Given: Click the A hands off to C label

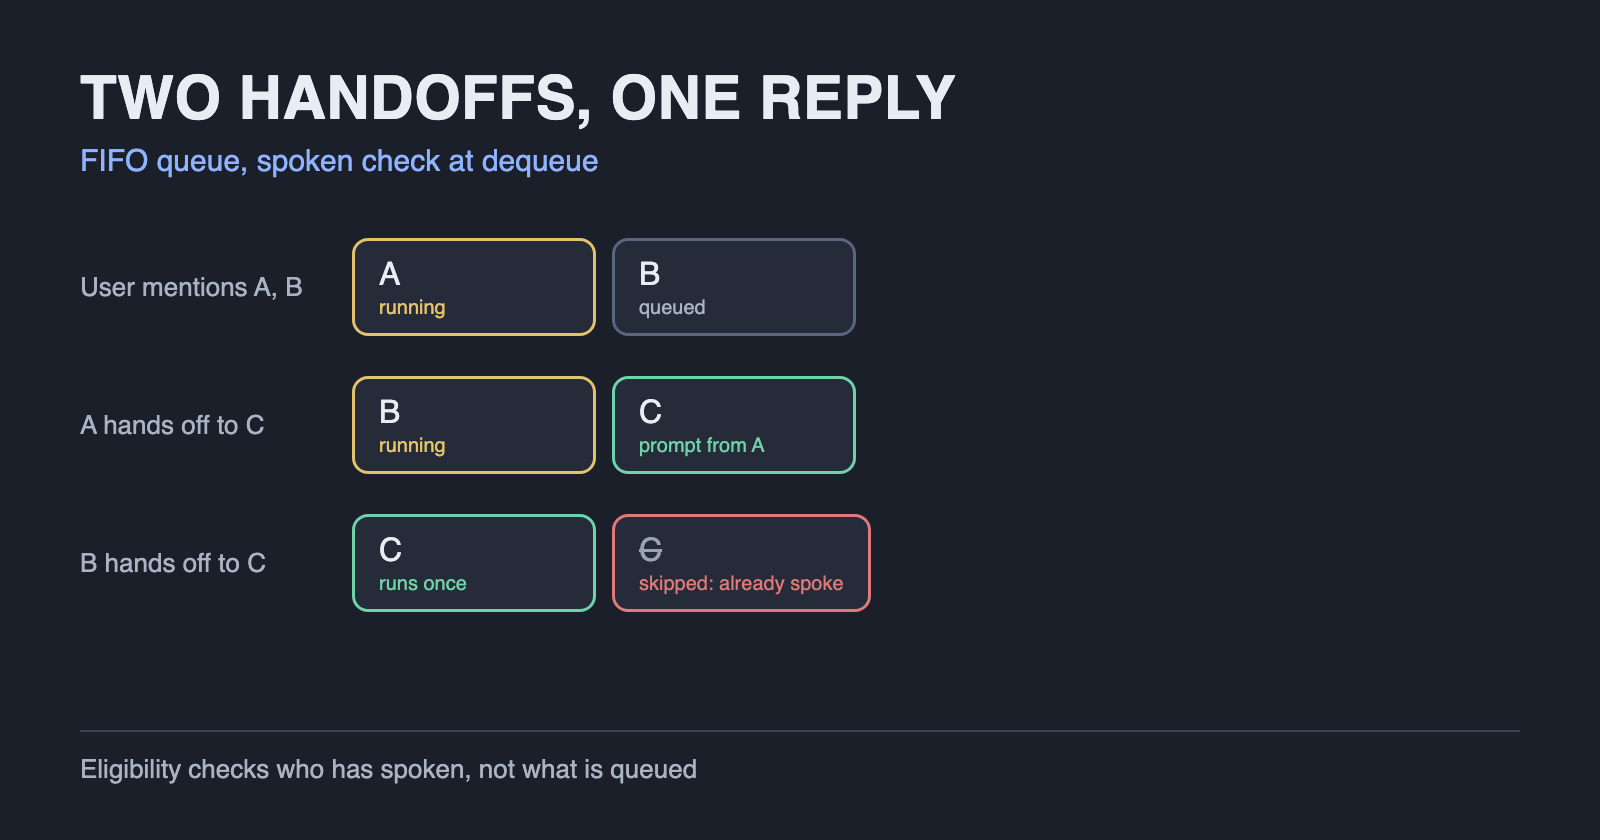Looking at the screenshot, I should (172, 425).
